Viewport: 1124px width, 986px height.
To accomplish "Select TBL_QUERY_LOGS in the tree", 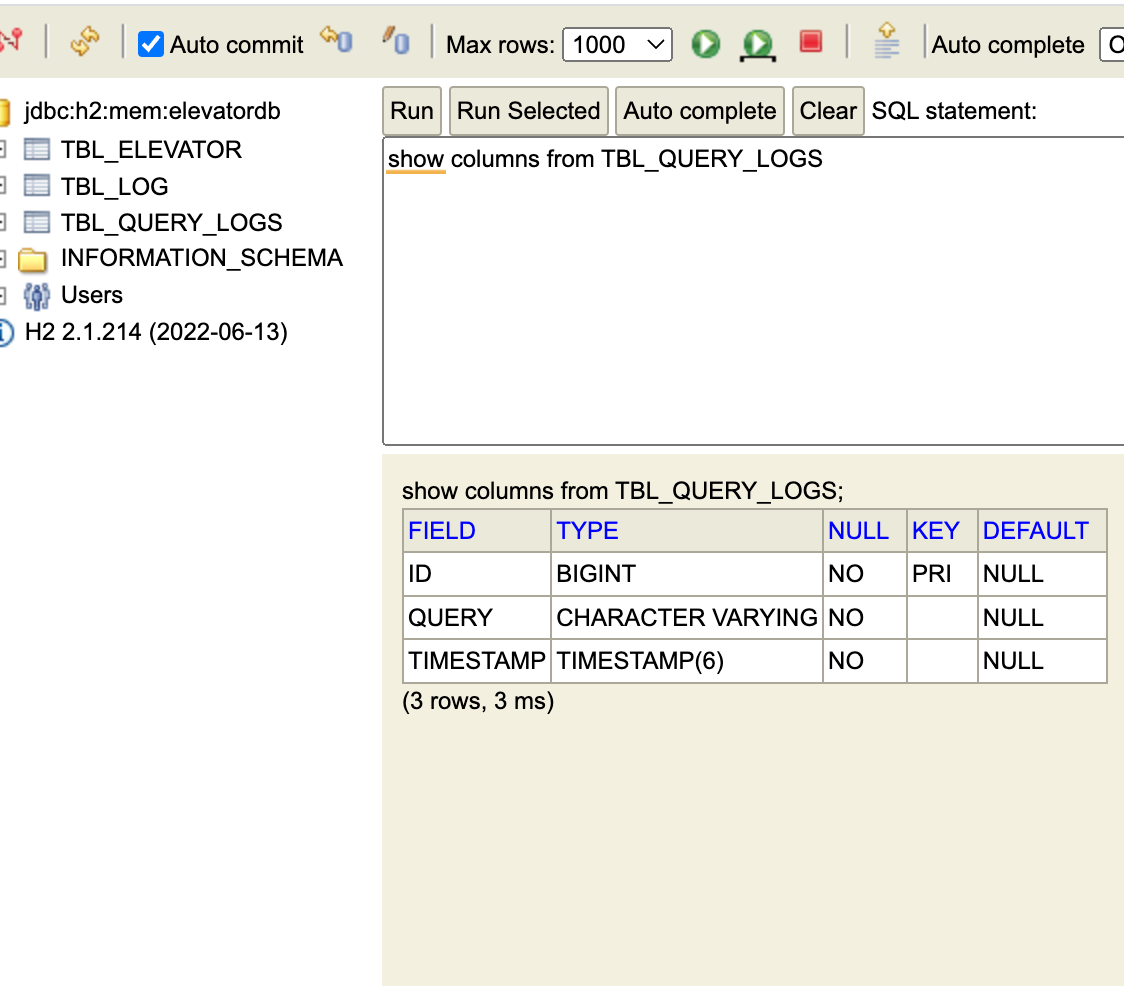I will (171, 223).
